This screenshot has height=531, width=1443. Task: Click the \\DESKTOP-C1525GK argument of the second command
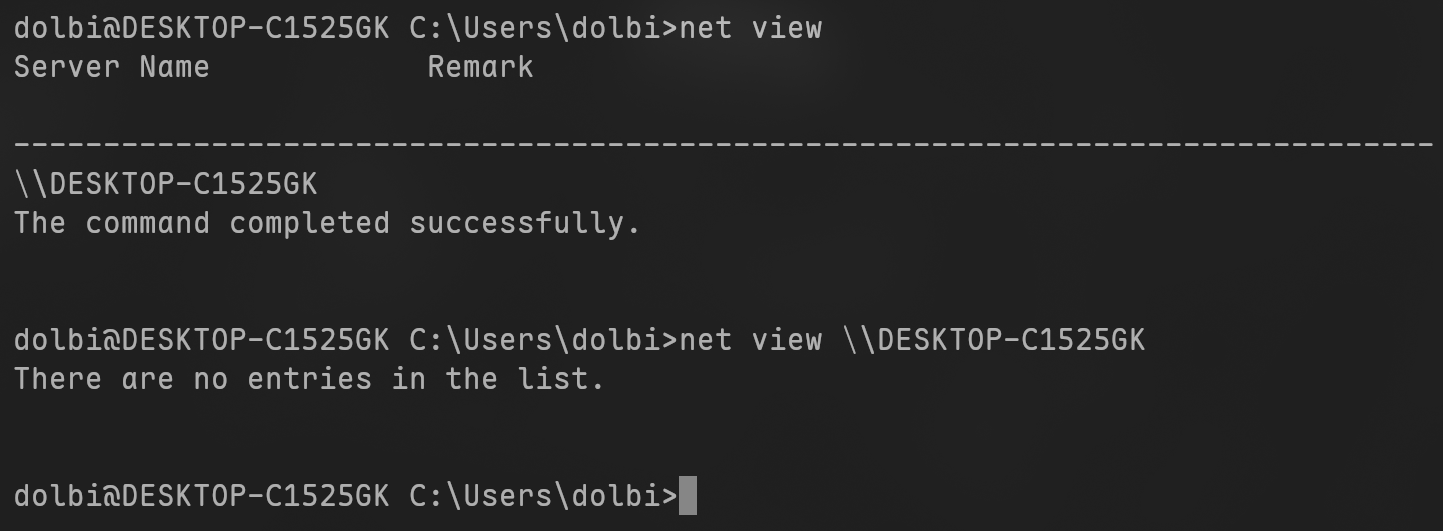click(x=993, y=340)
